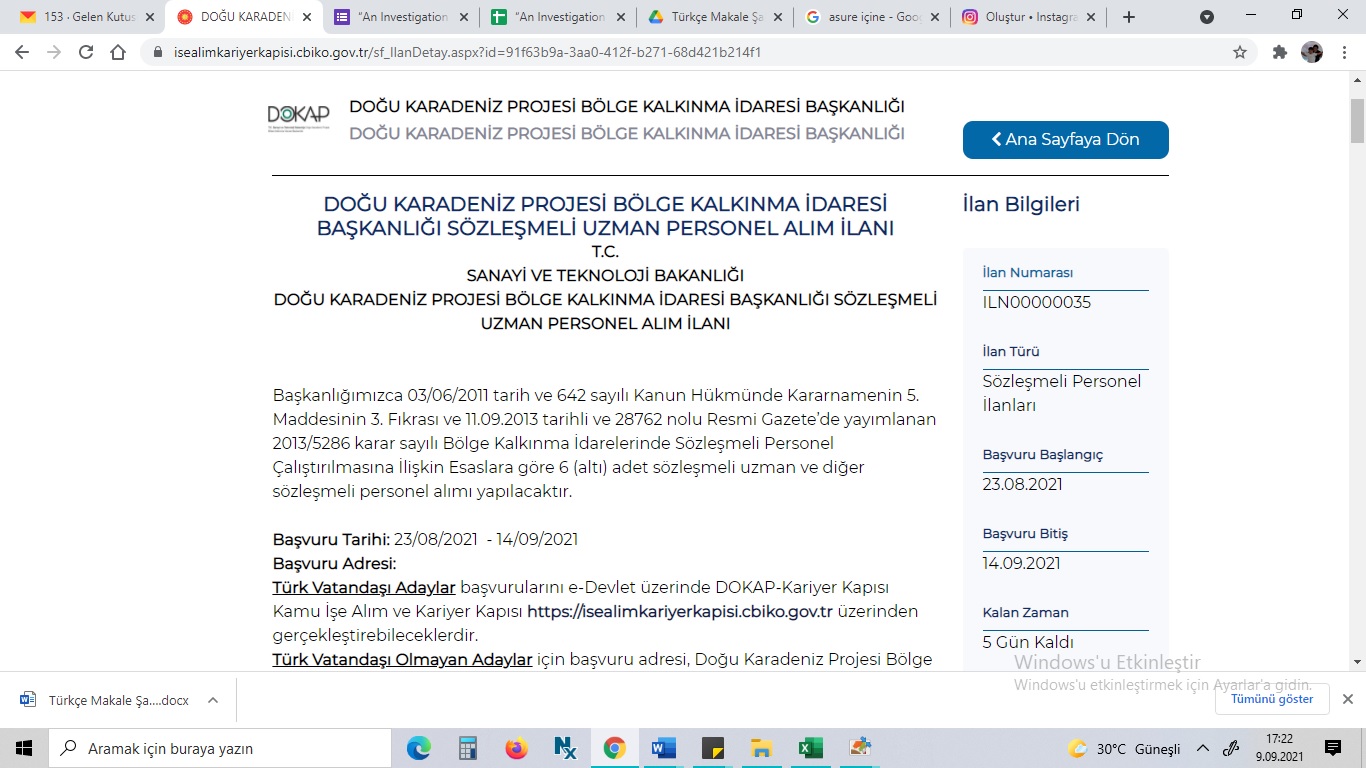
Task: Open the taskbar clock and date
Action: pos(1280,748)
